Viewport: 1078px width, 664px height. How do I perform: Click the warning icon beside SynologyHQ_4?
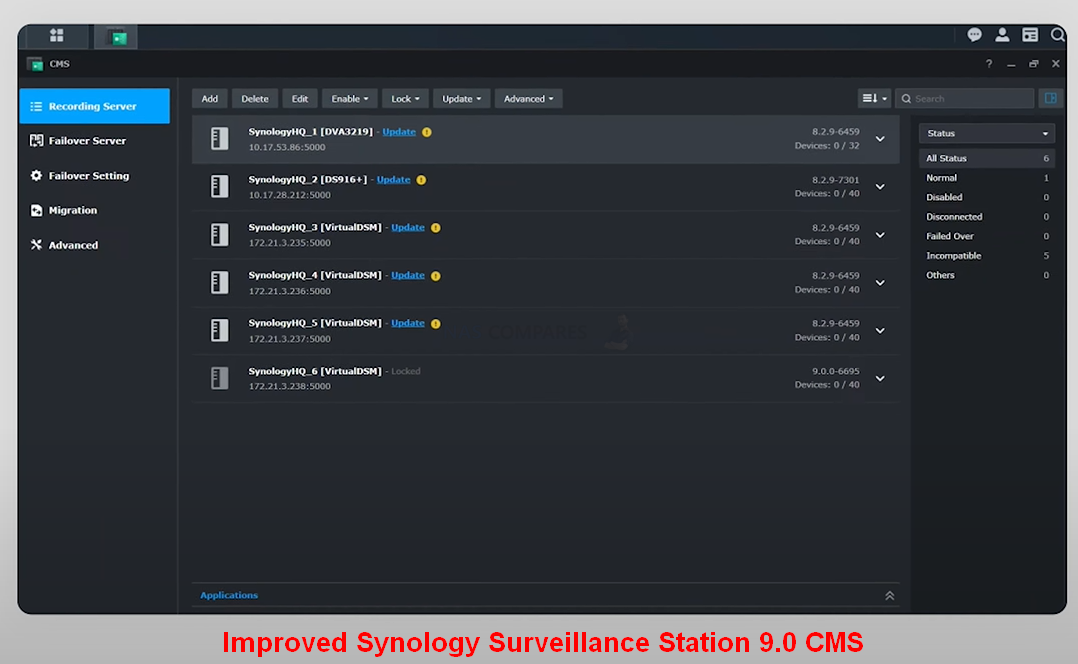tap(436, 276)
